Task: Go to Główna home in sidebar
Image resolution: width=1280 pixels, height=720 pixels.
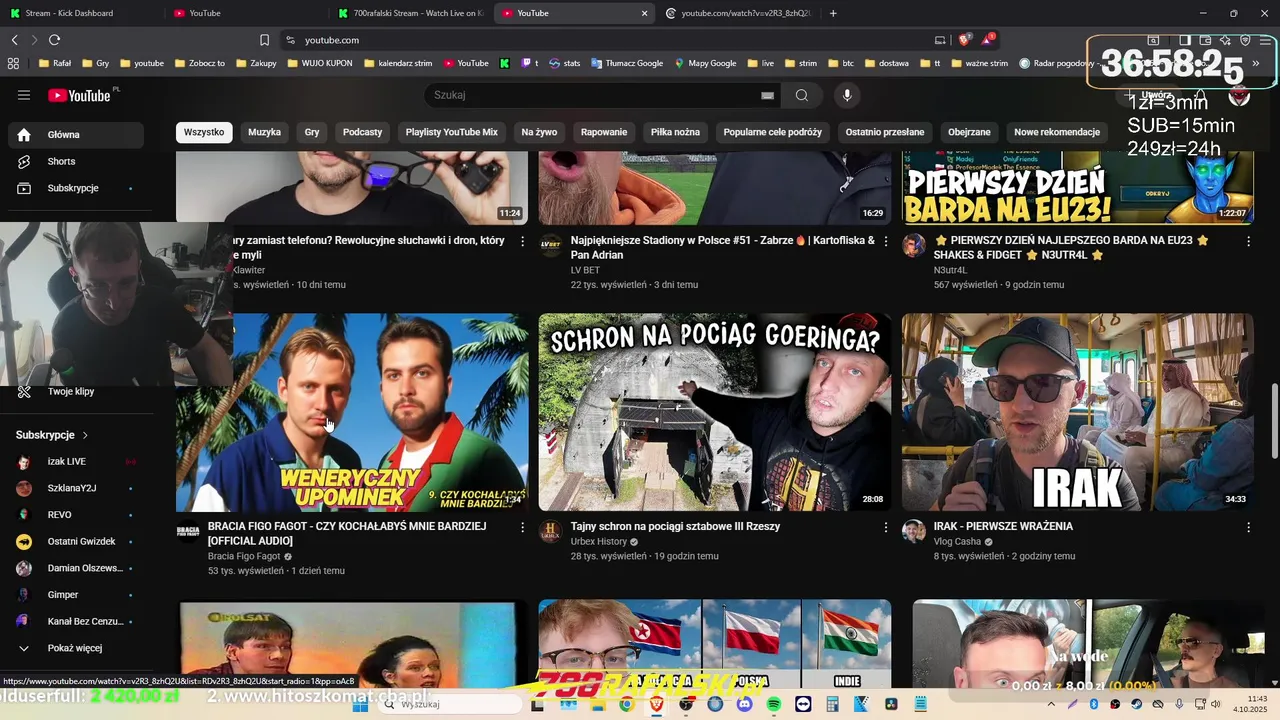Action: (x=76, y=134)
